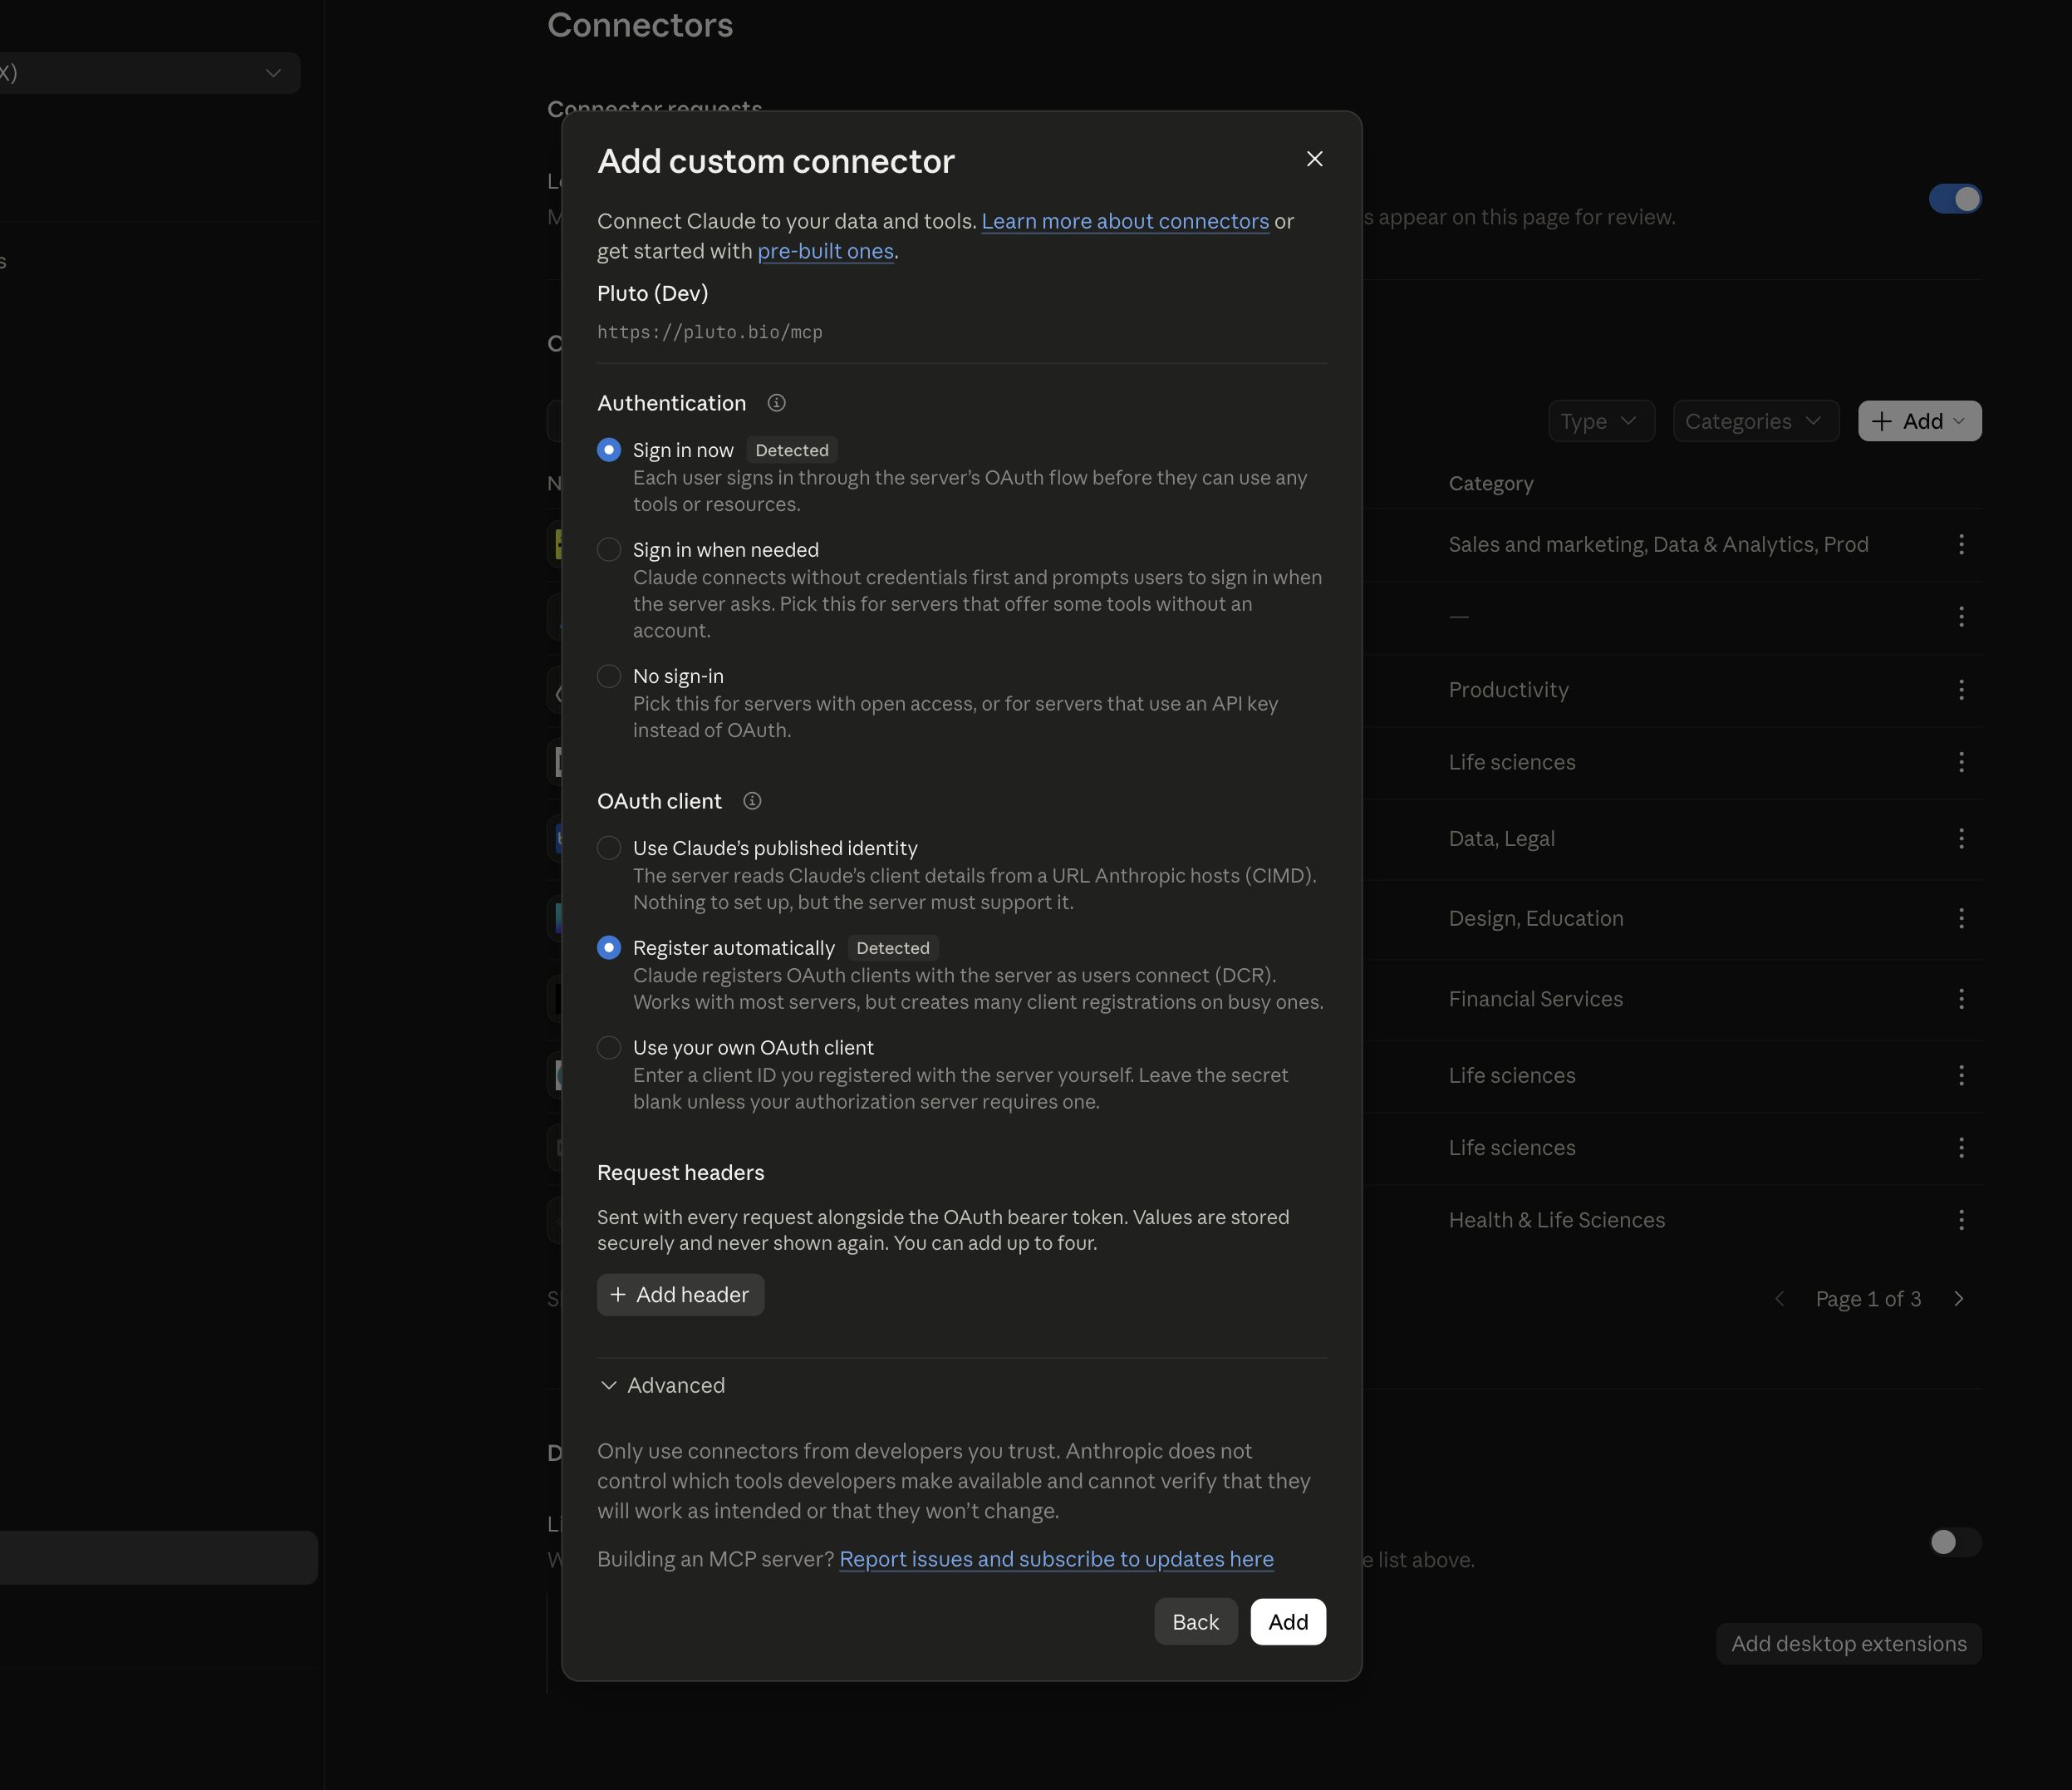The image size is (2072, 1790).
Task: Select the Sign in now option
Action: coord(608,450)
